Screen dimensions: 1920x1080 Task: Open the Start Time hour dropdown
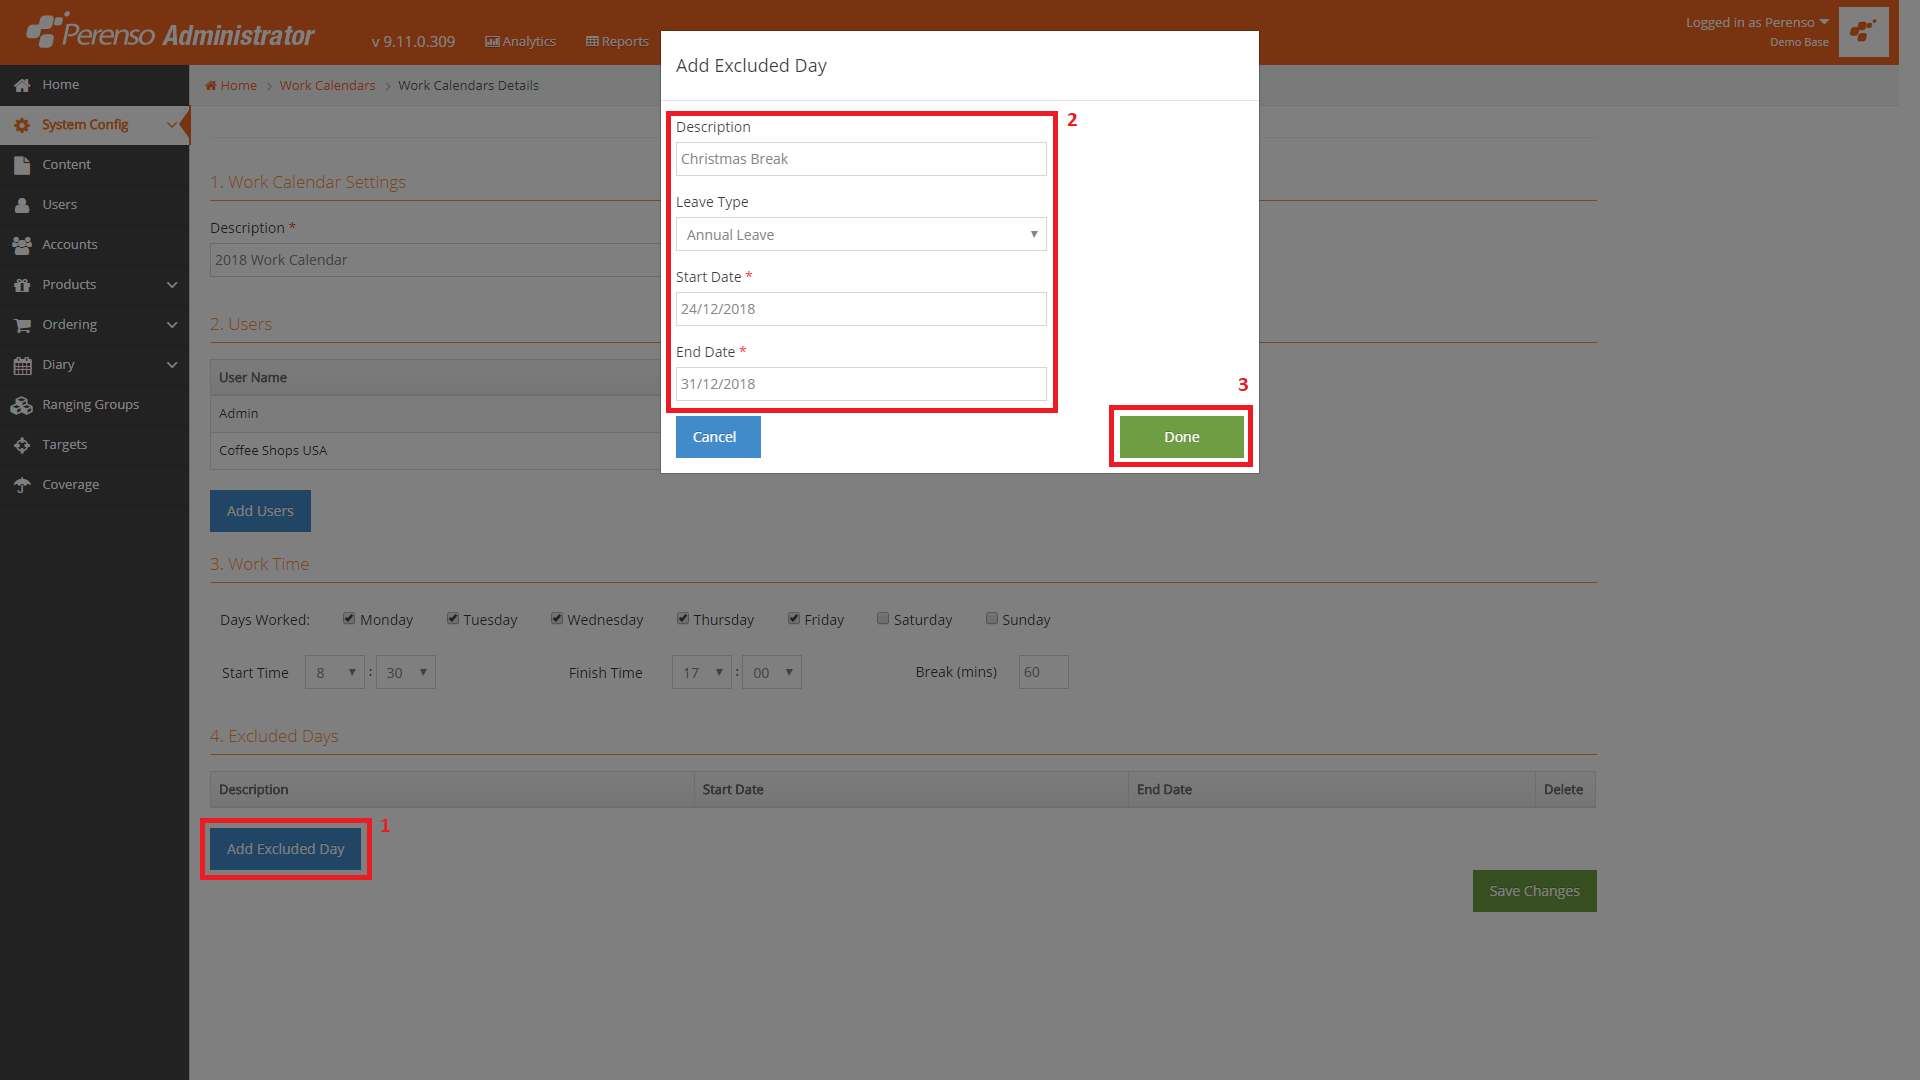pos(335,672)
